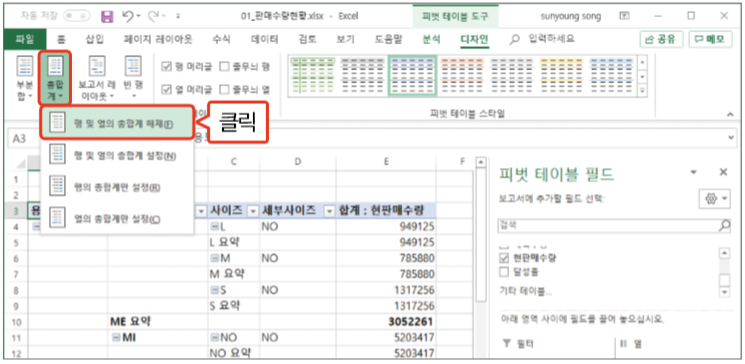The width and height of the screenshot is (745, 364).
Task: Click the save floppy disk icon
Action: pyautogui.click(x=108, y=17)
